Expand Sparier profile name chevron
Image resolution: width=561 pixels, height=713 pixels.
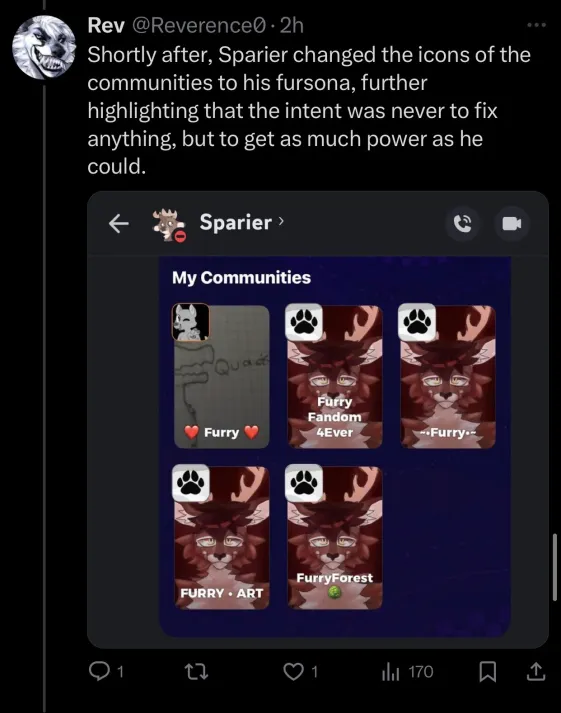[x=281, y=221]
